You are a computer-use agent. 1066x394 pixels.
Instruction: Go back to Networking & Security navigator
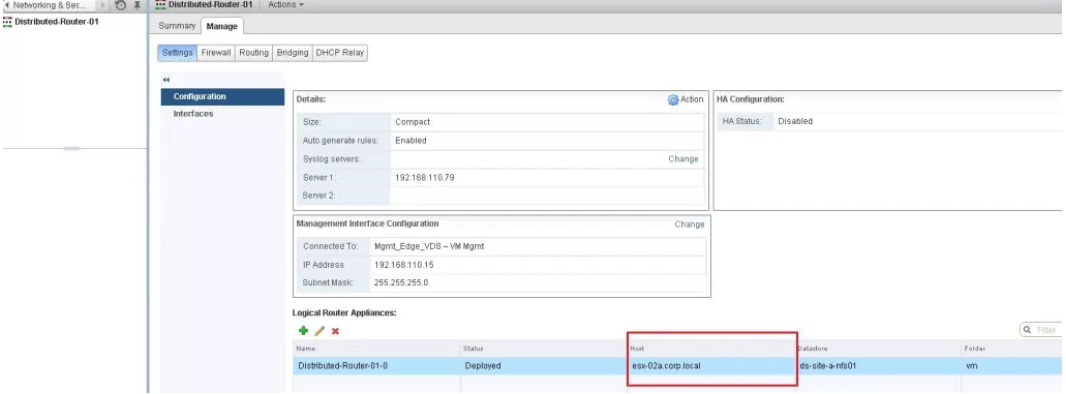tap(45, 5)
